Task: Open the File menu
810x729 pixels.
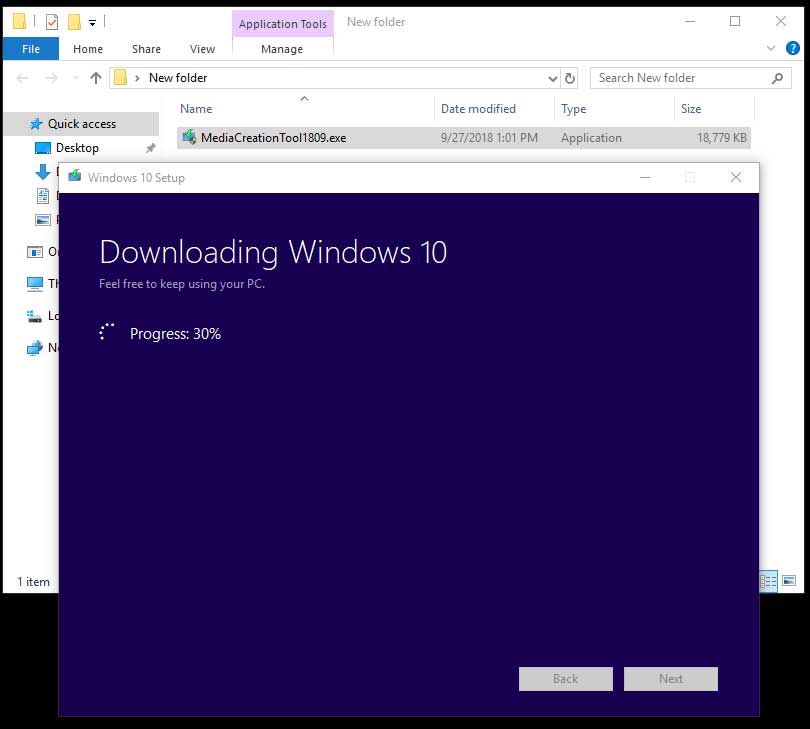Action: 31,49
